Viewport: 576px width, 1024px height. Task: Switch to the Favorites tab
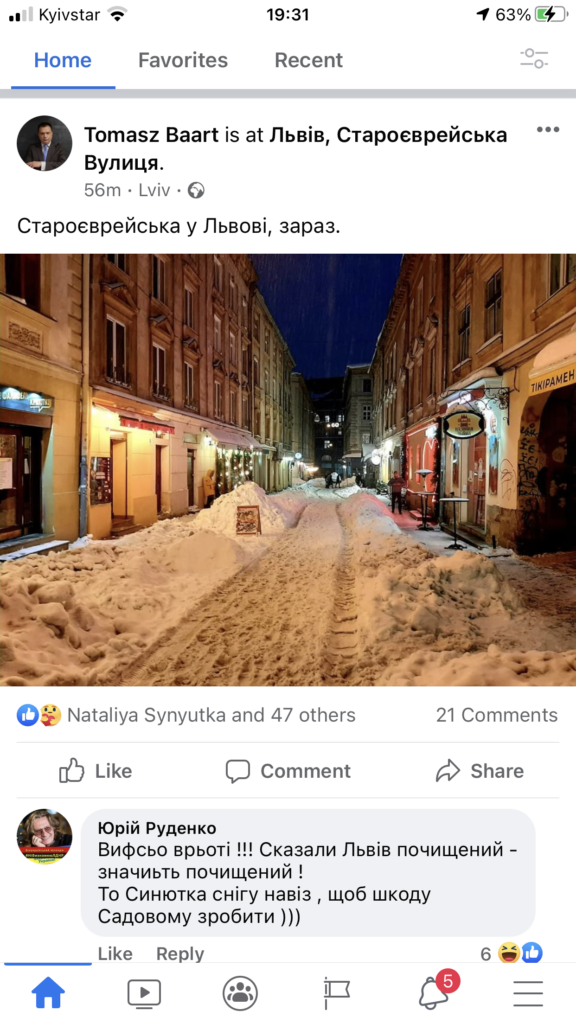point(183,60)
